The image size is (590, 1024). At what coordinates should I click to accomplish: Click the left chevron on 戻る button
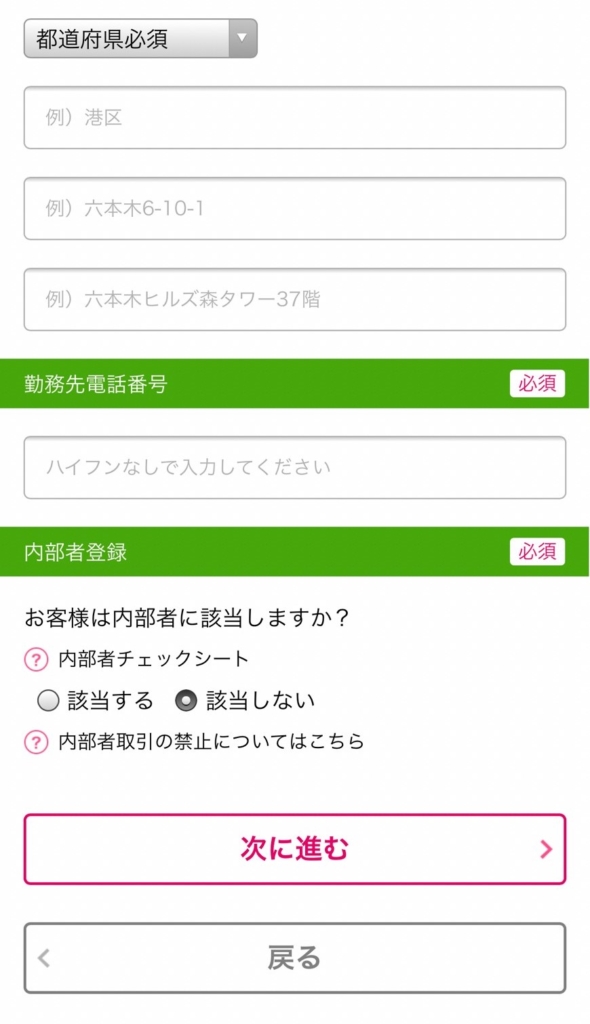44,958
